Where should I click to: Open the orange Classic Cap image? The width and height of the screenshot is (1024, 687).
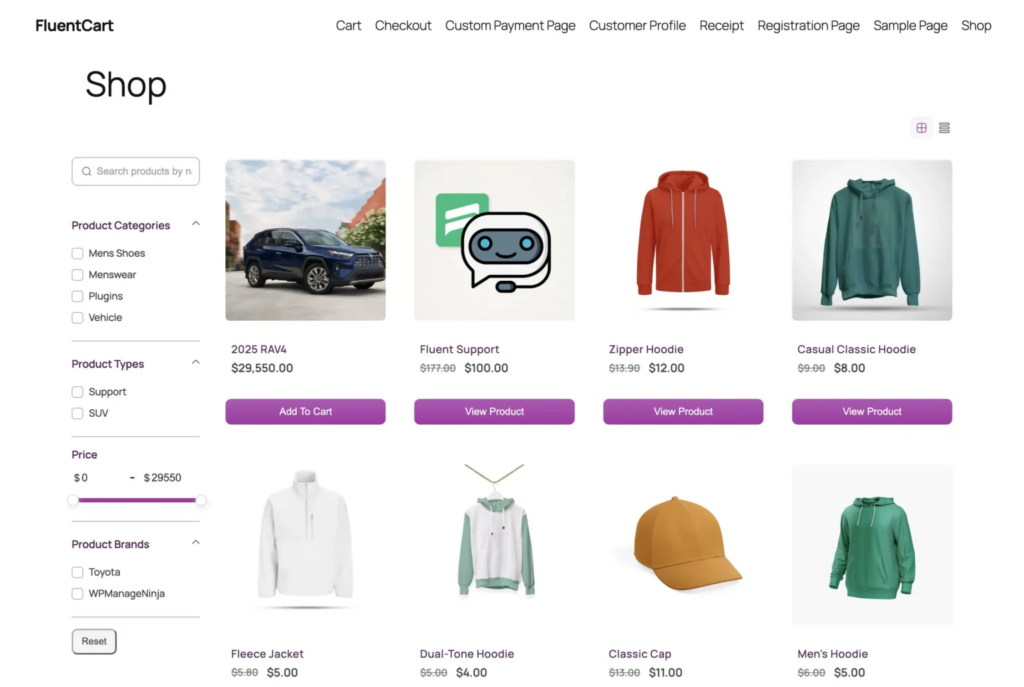683,545
